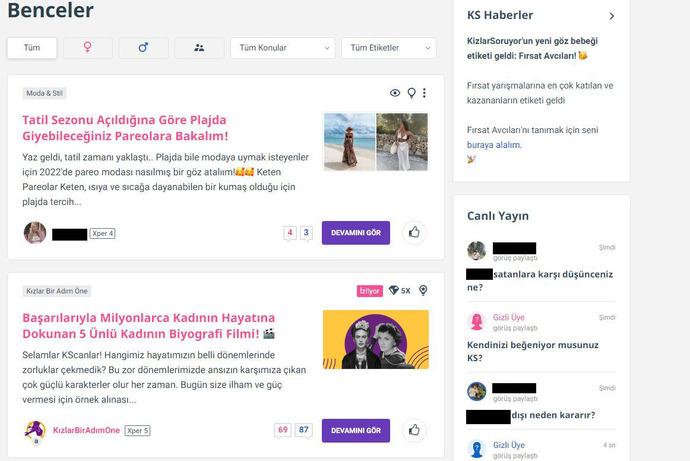The height and width of the screenshot is (461, 690).
Task: Filter posts by female icon
Action: [x=88, y=48]
